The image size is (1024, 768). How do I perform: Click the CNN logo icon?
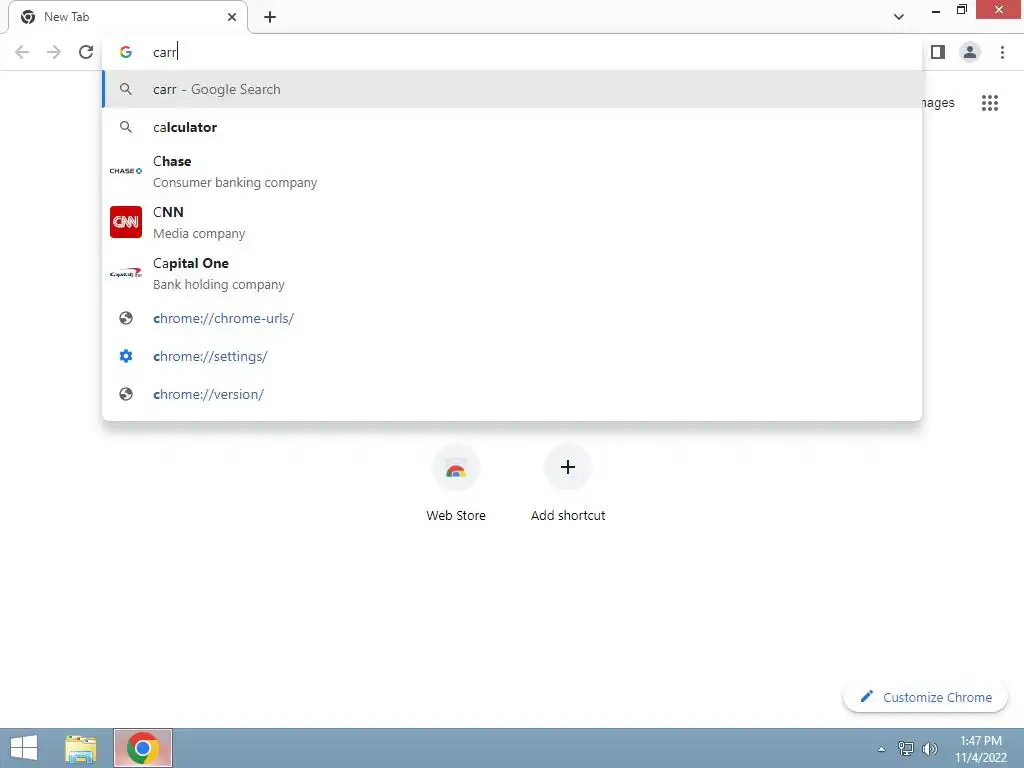pyautogui.click(x=126, y=222)
